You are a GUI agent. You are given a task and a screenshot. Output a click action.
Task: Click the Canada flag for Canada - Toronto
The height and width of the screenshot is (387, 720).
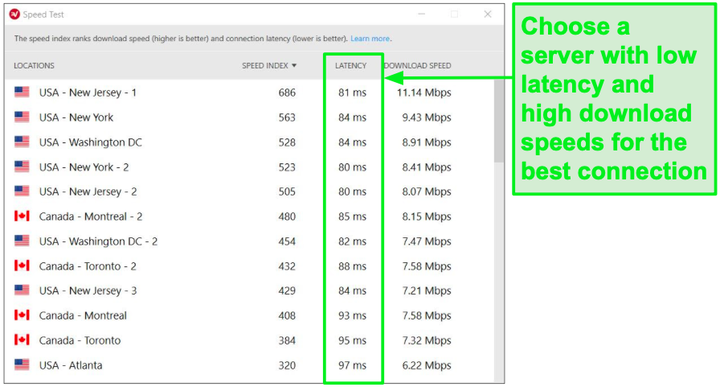coord(22,340)
